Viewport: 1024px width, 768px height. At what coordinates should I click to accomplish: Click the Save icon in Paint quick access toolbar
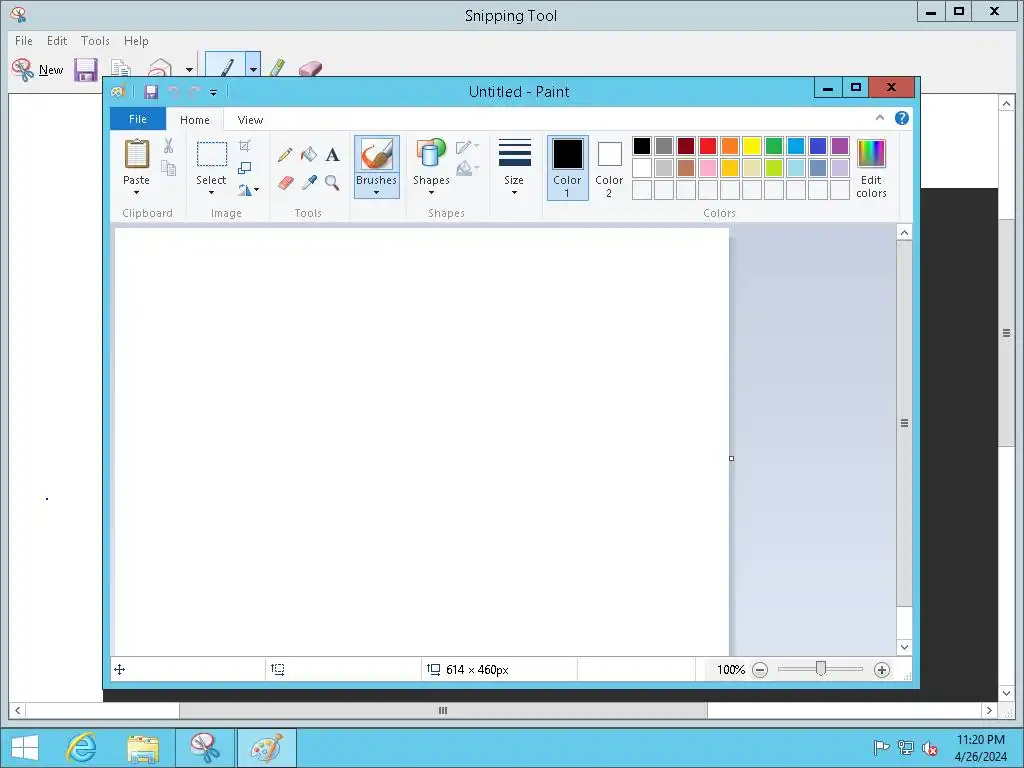pyautogui.click(x=151, y=92)
